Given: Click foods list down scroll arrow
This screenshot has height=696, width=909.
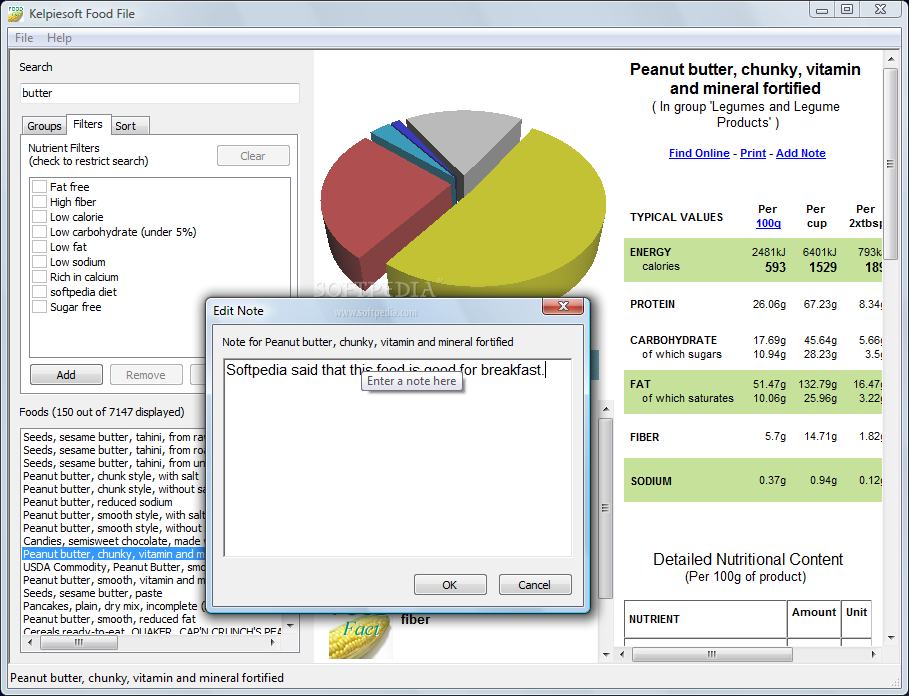Looking at the screenshot, I should click(290, 626).
